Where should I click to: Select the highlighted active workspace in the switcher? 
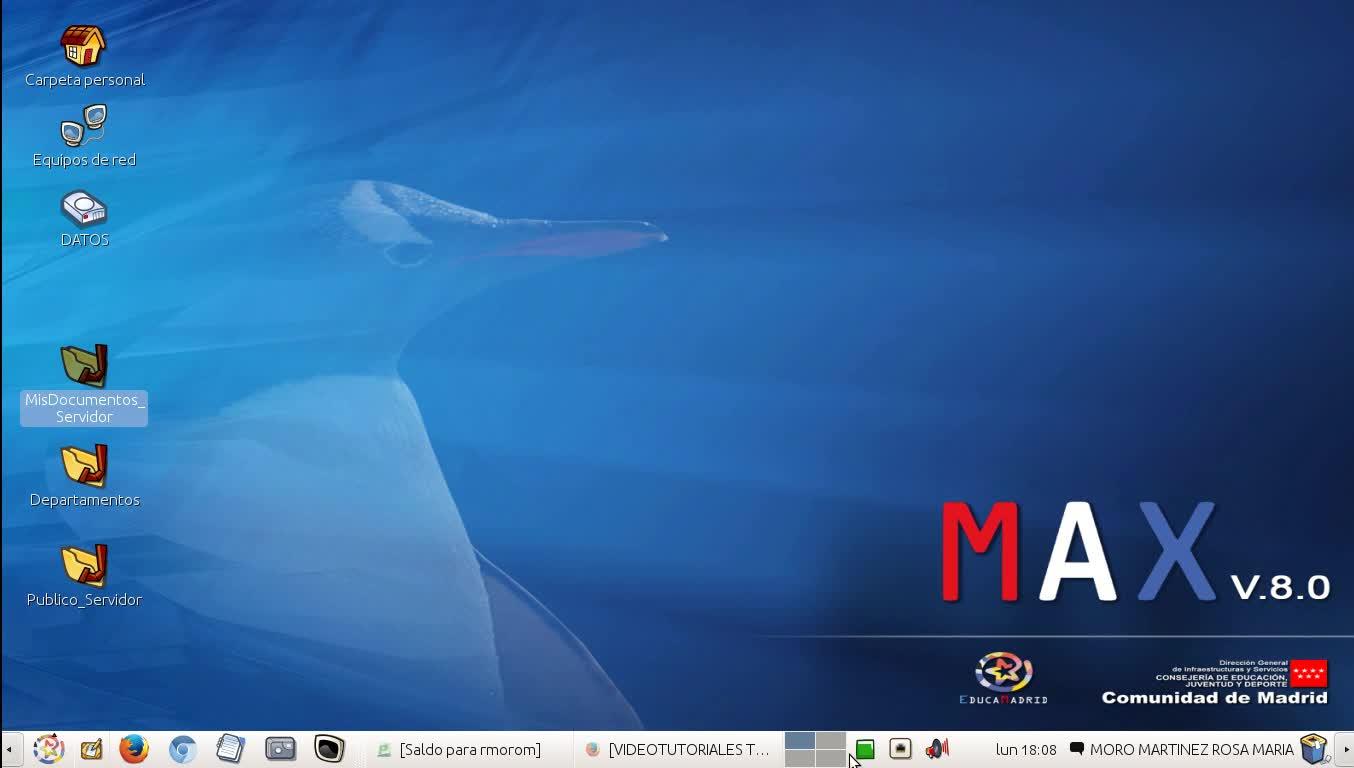click(x=800, y=740)
